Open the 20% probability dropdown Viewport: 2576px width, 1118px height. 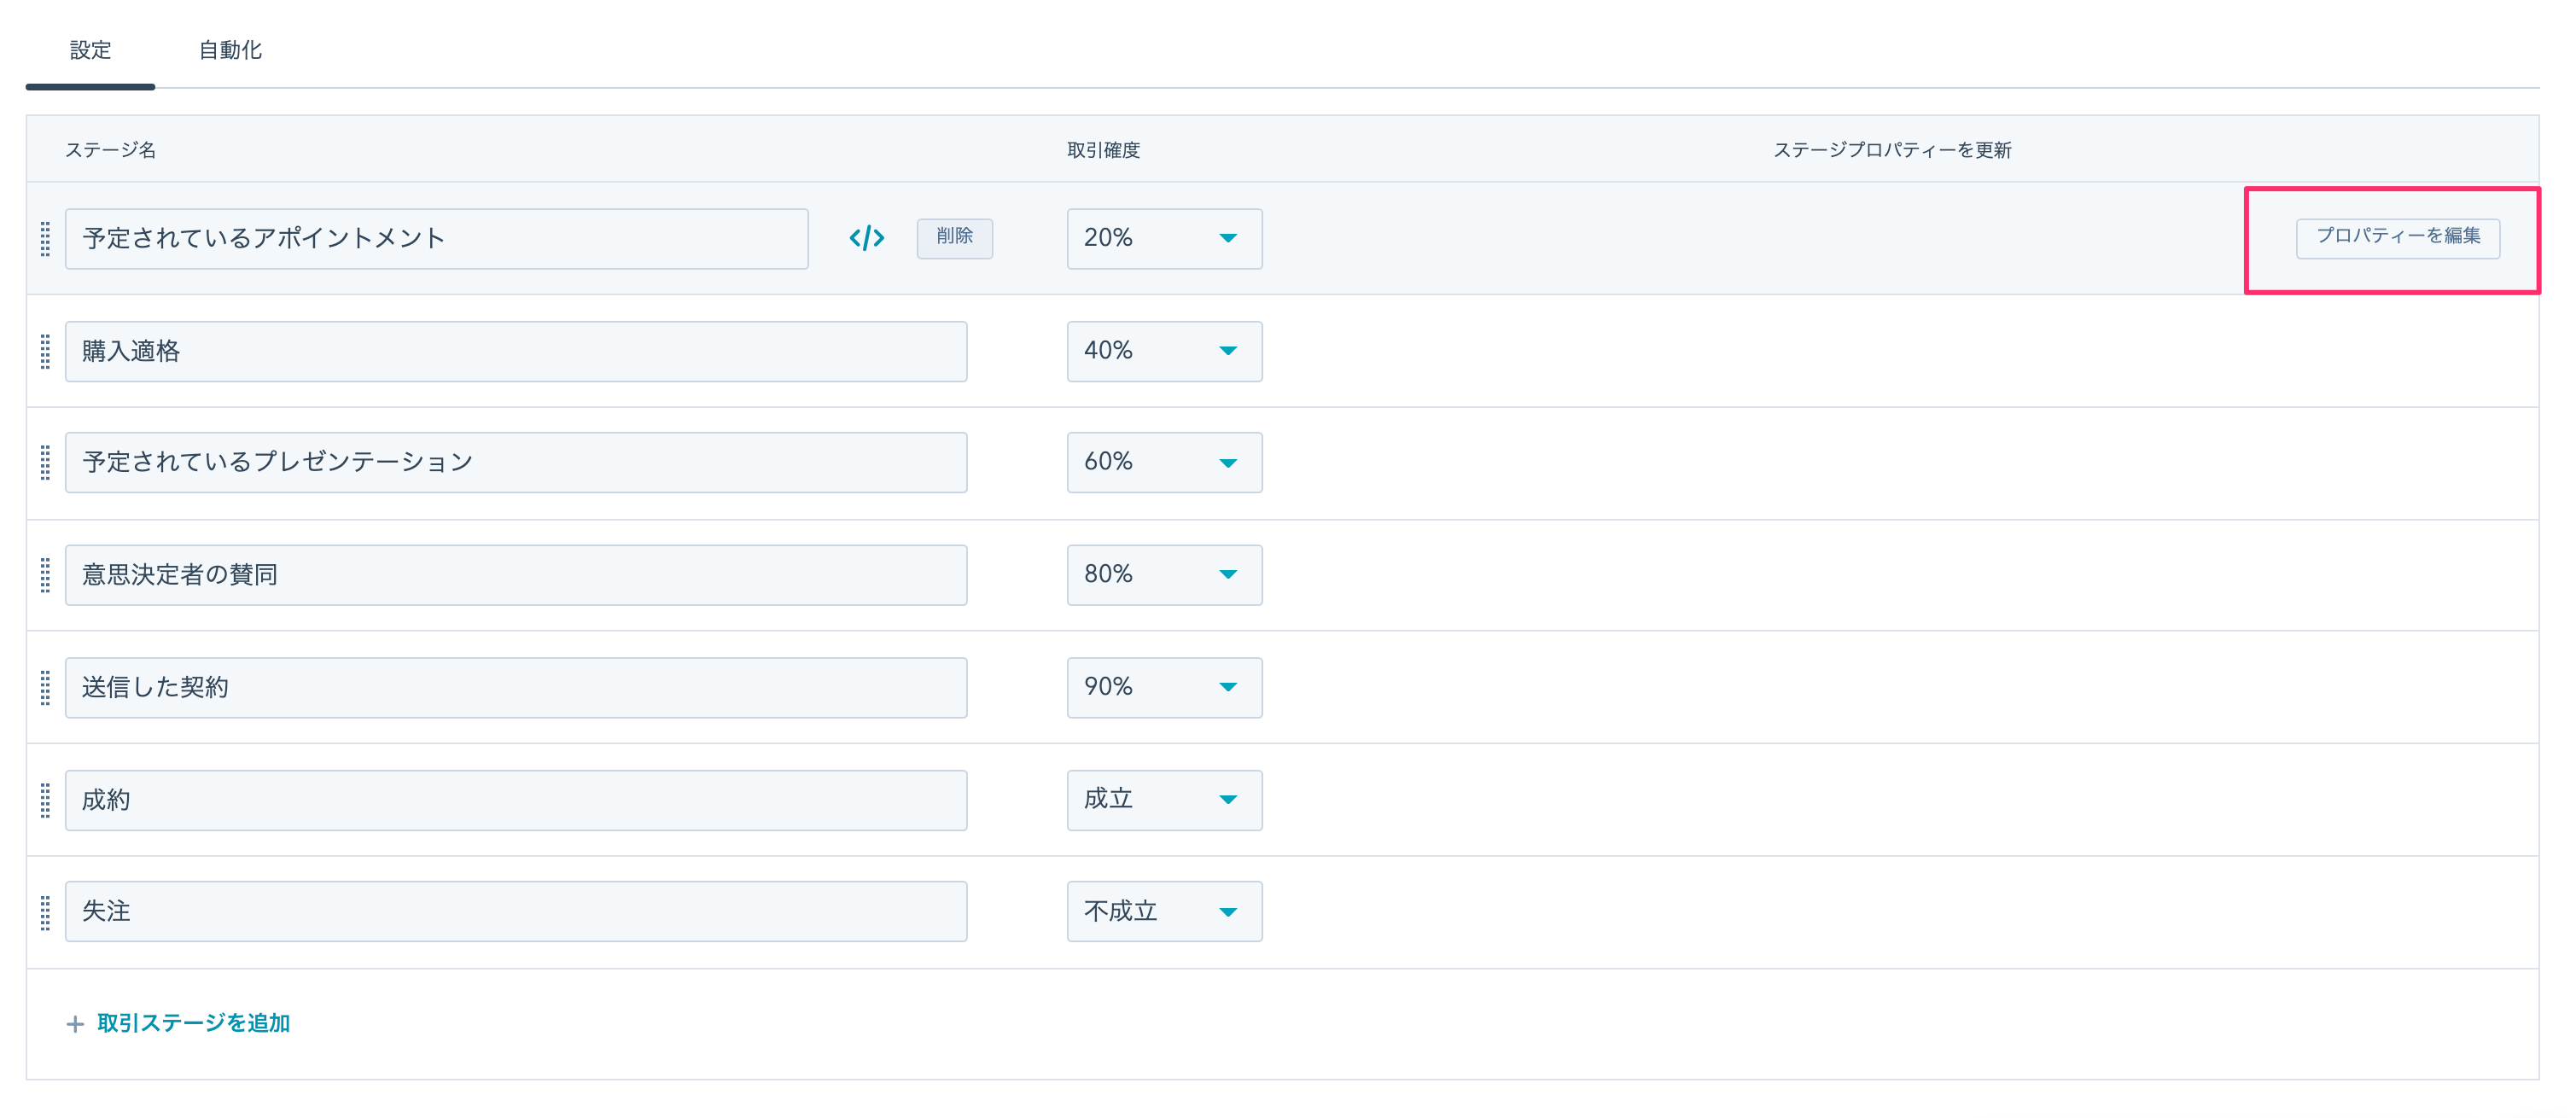(x=1164, y=239)
